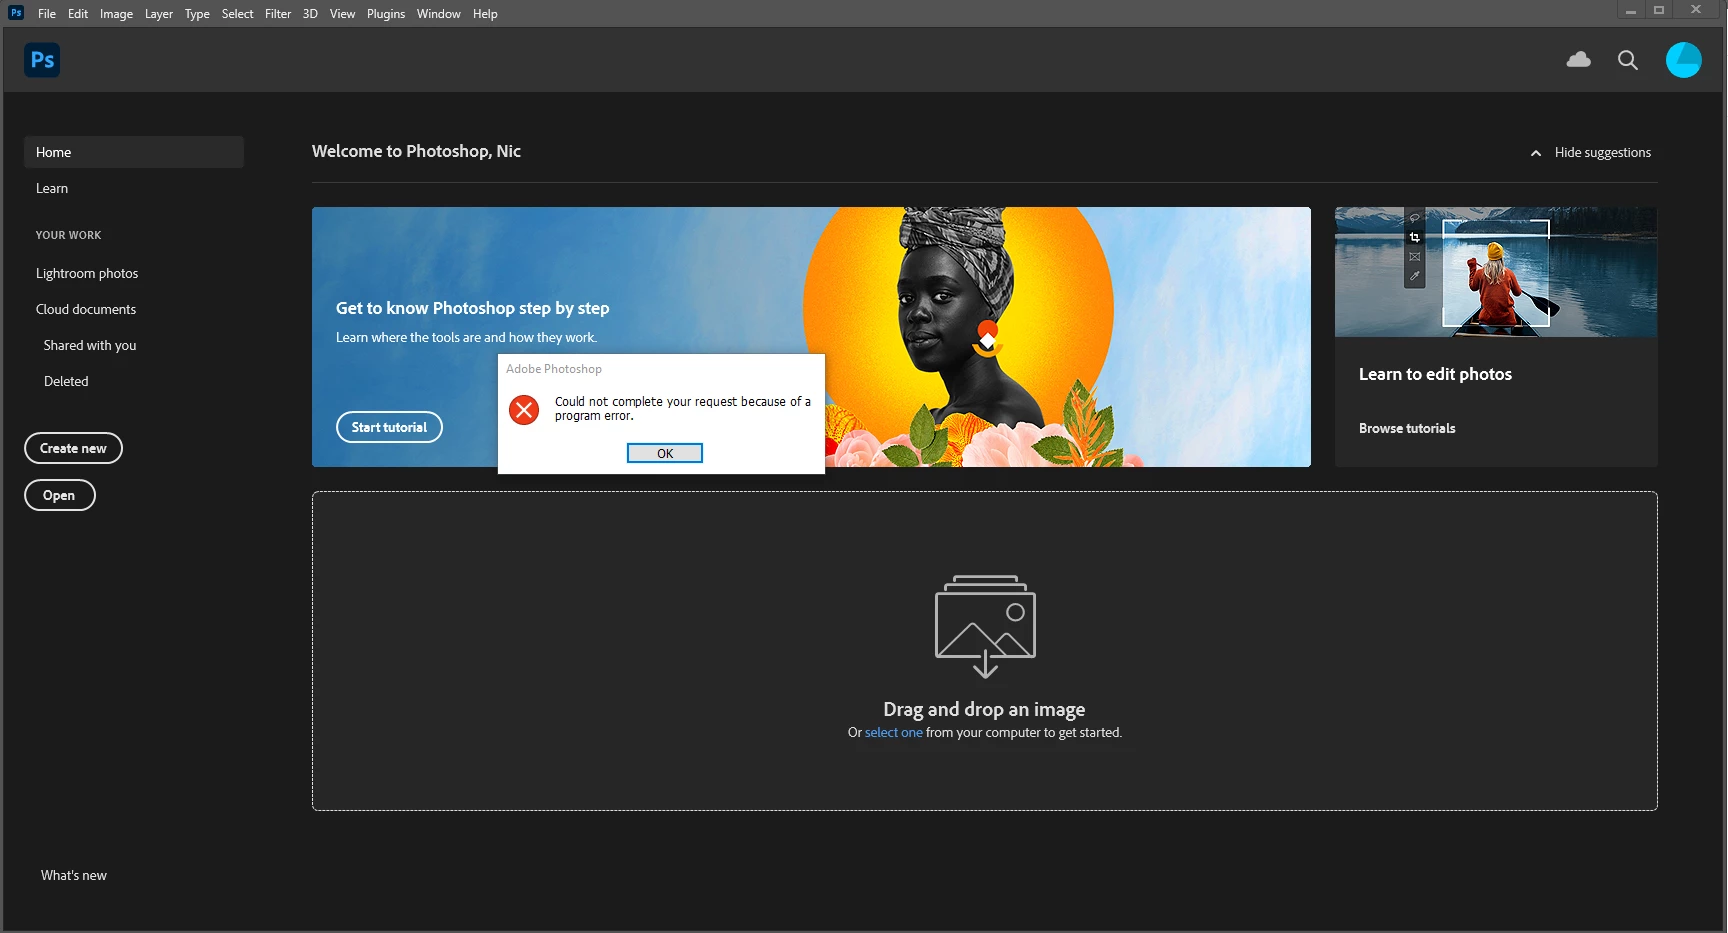1728x933 pixels.
Task: Click the Learn to edit photos heading
Action: click(x=1435, y=374)
